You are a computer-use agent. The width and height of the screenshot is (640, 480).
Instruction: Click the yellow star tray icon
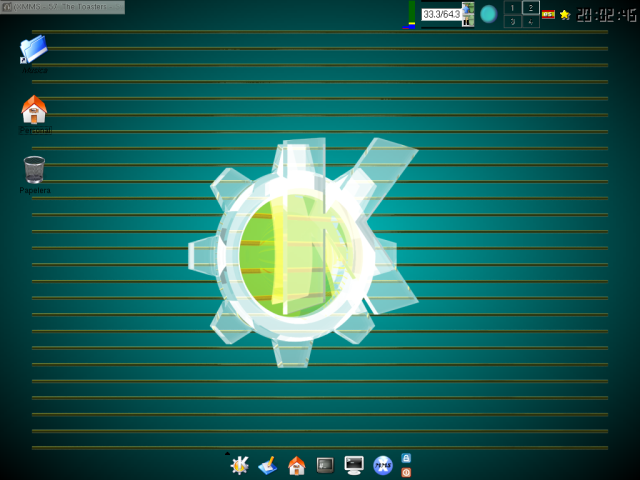[x=565, y=15]
